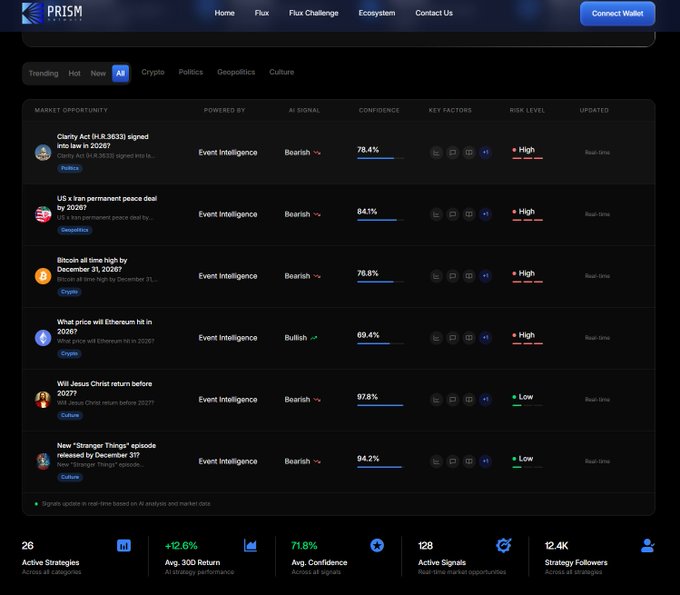Open chart factor icon in Jesus Christ row
This screenshot has height=595, width=680.
436,399
